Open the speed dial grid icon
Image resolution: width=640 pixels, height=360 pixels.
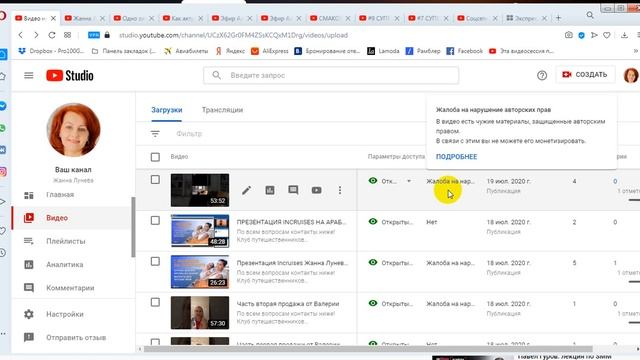(x=67, y=36)
